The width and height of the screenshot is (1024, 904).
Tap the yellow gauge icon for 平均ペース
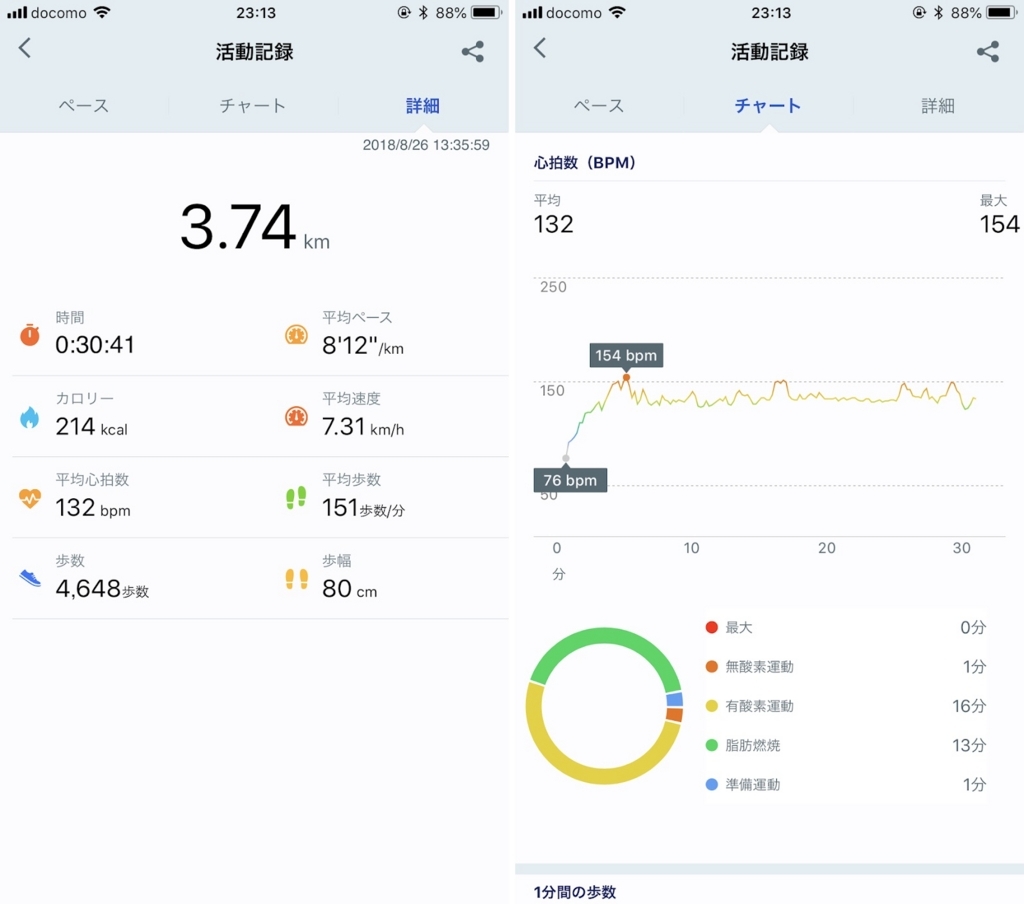coord(296,334)
